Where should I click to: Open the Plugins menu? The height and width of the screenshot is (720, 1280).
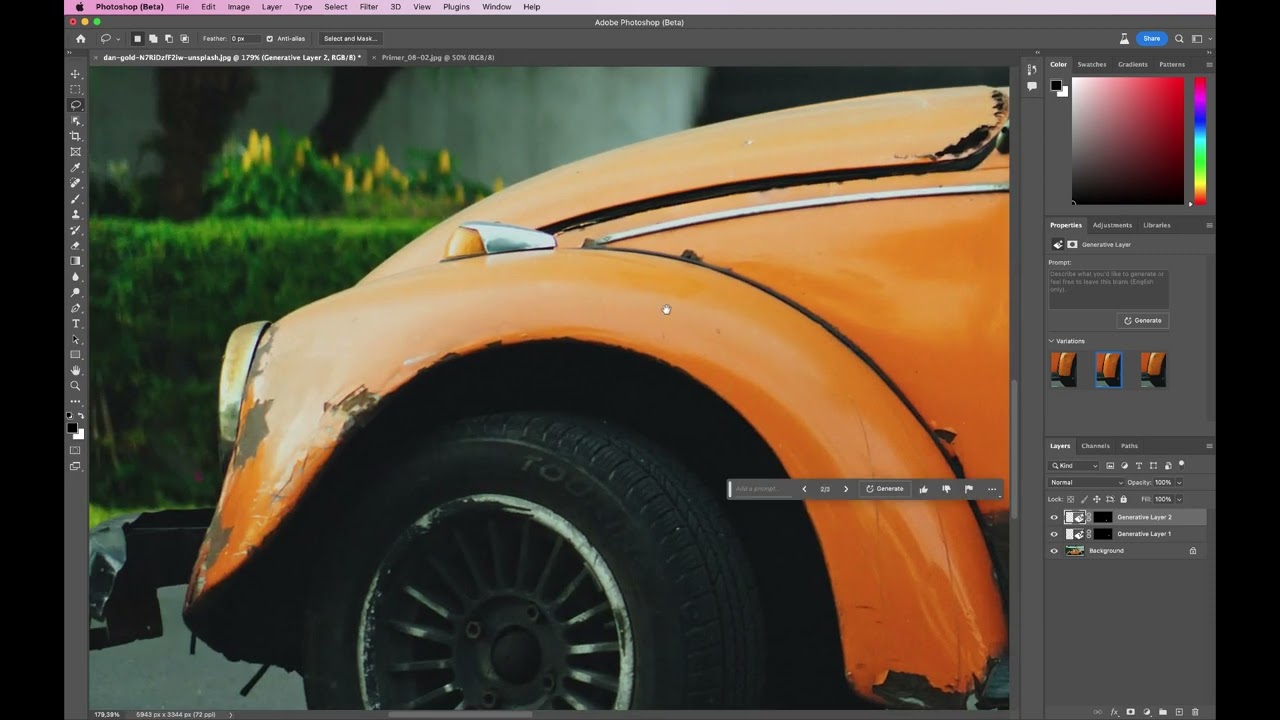456,7
